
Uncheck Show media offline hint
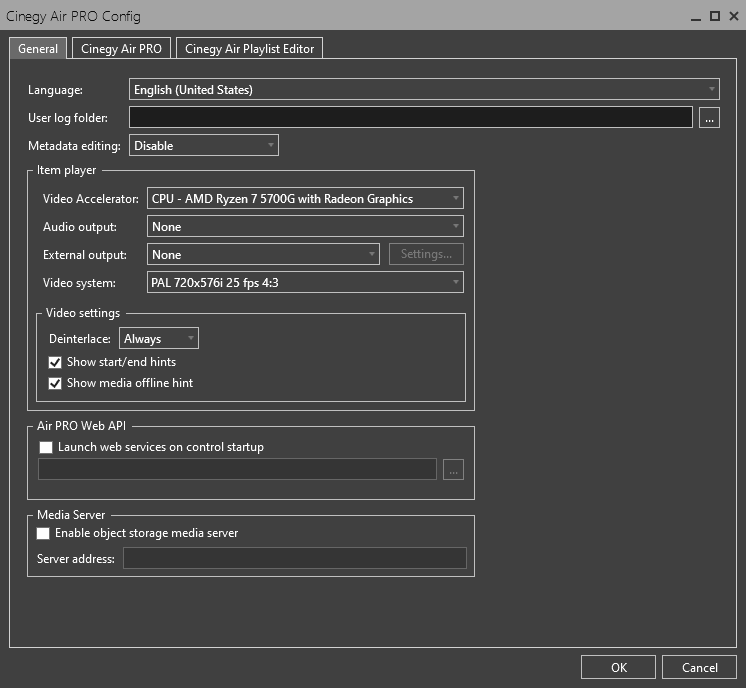point(55,383)
